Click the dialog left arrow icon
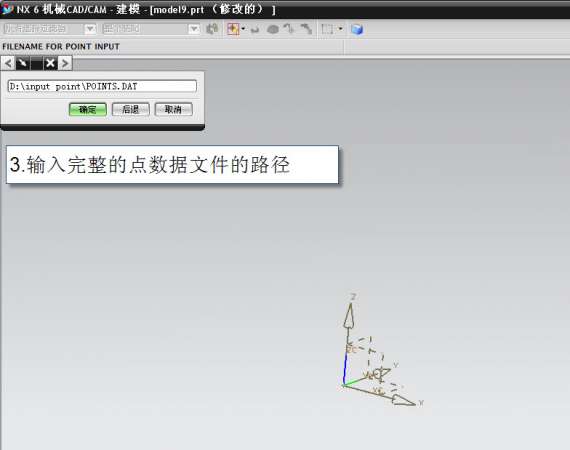 click(8, 63)
